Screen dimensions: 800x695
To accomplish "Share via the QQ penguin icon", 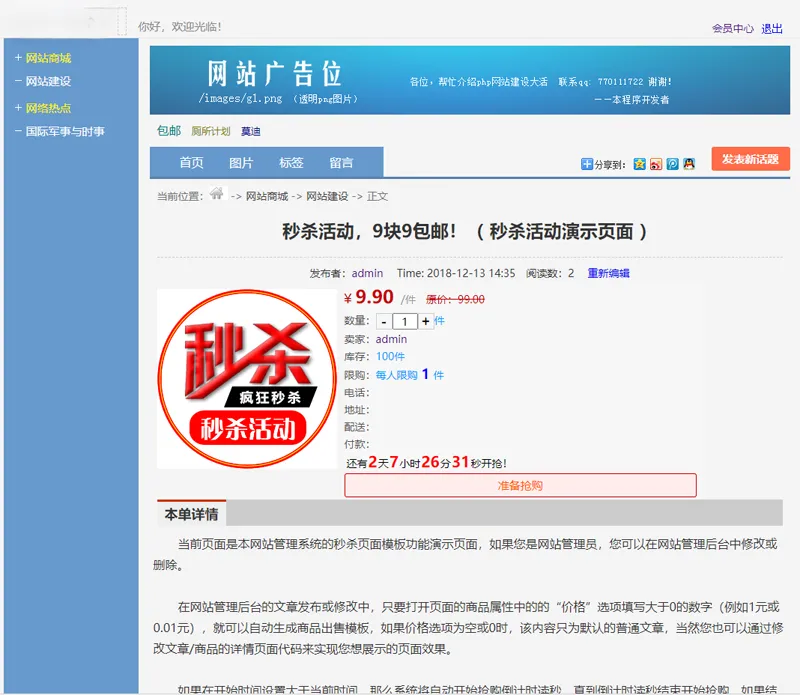I will (x=689, y=163).
